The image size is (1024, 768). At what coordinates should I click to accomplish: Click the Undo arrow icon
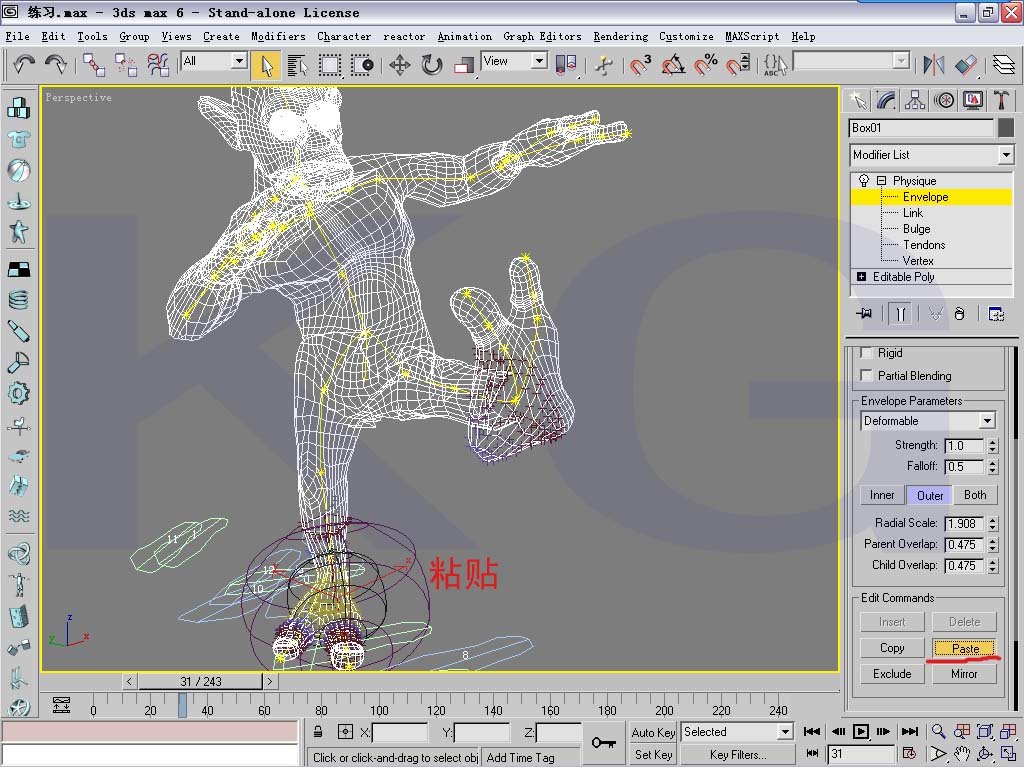click(x=24, y=64)
